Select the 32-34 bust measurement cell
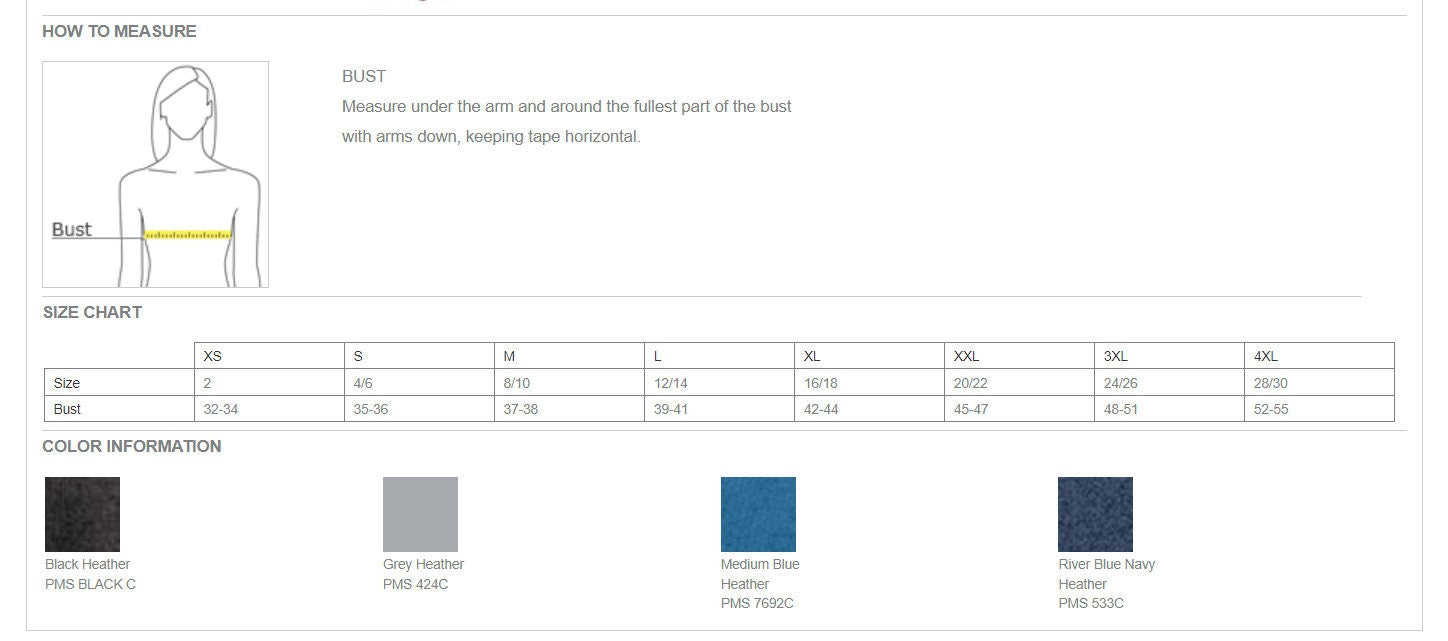The height and width of the screenshot is (641, 1448). [x=269, y=409]
